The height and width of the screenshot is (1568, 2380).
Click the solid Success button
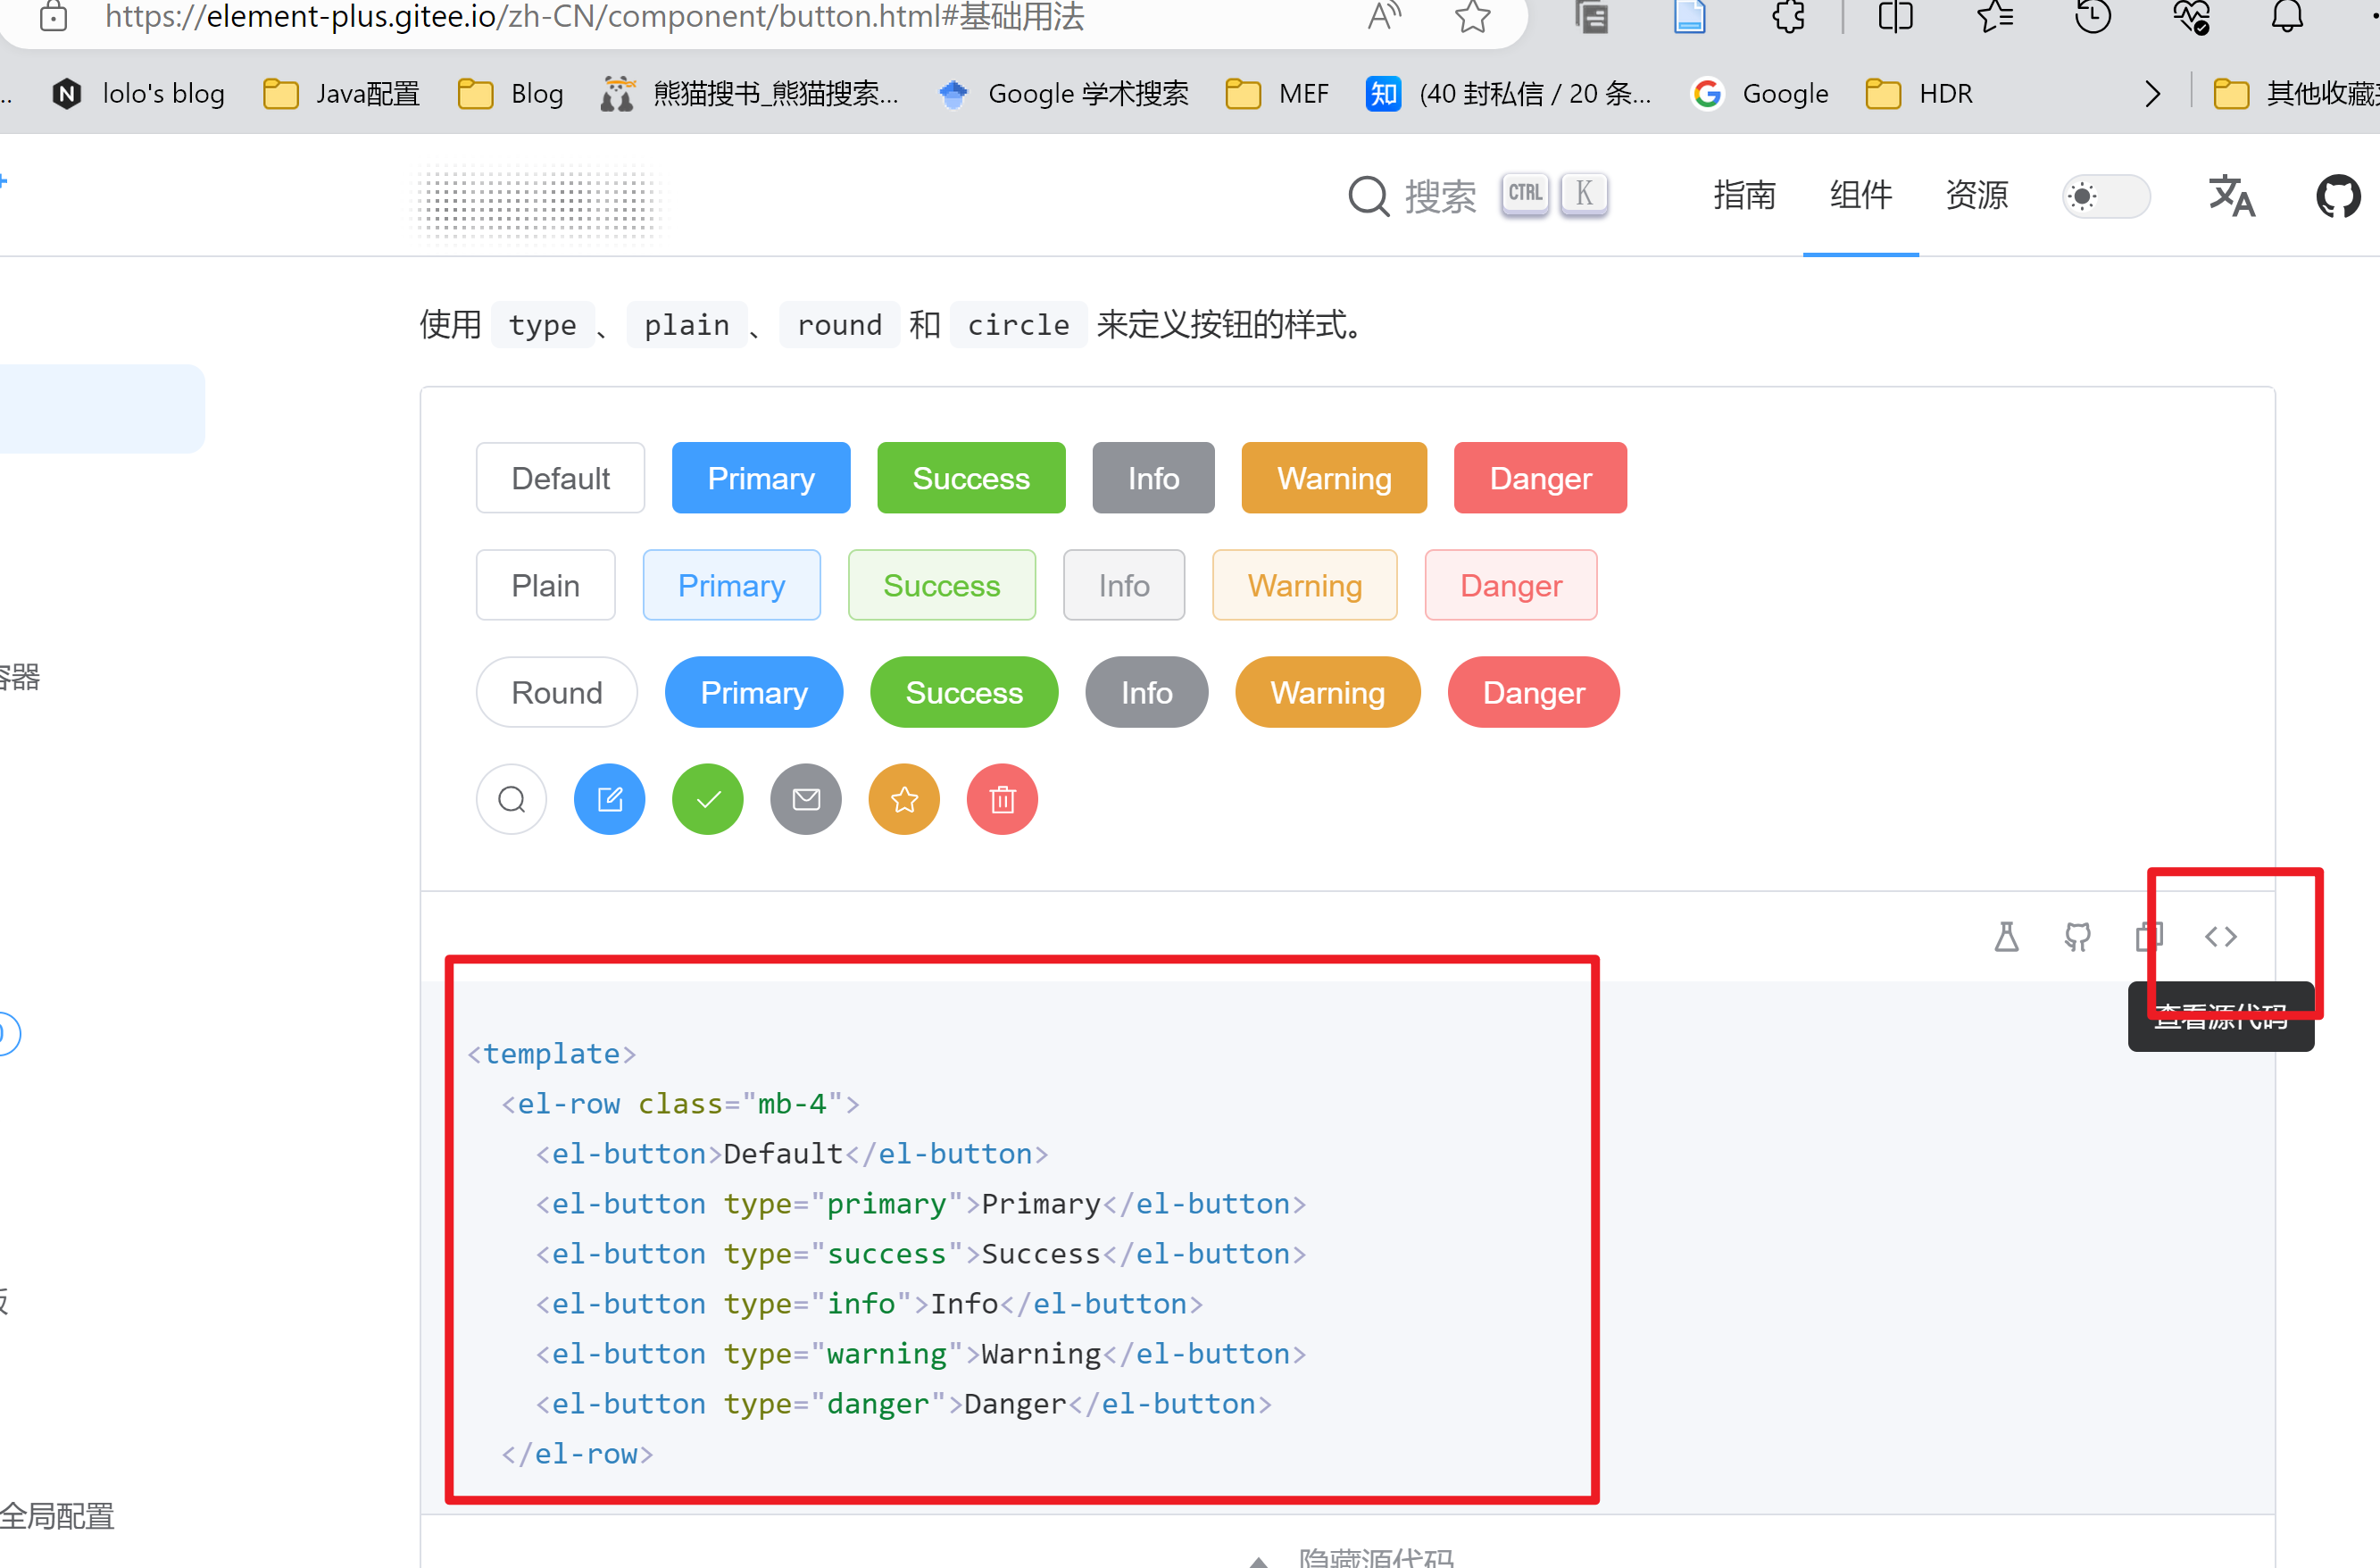tap(971, 478)
